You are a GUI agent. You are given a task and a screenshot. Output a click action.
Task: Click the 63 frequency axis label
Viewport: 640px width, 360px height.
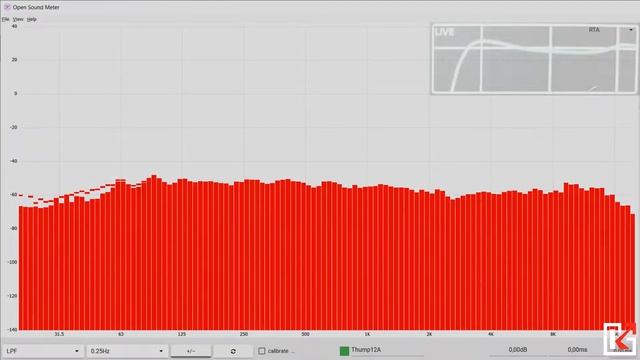click(121, 334)
